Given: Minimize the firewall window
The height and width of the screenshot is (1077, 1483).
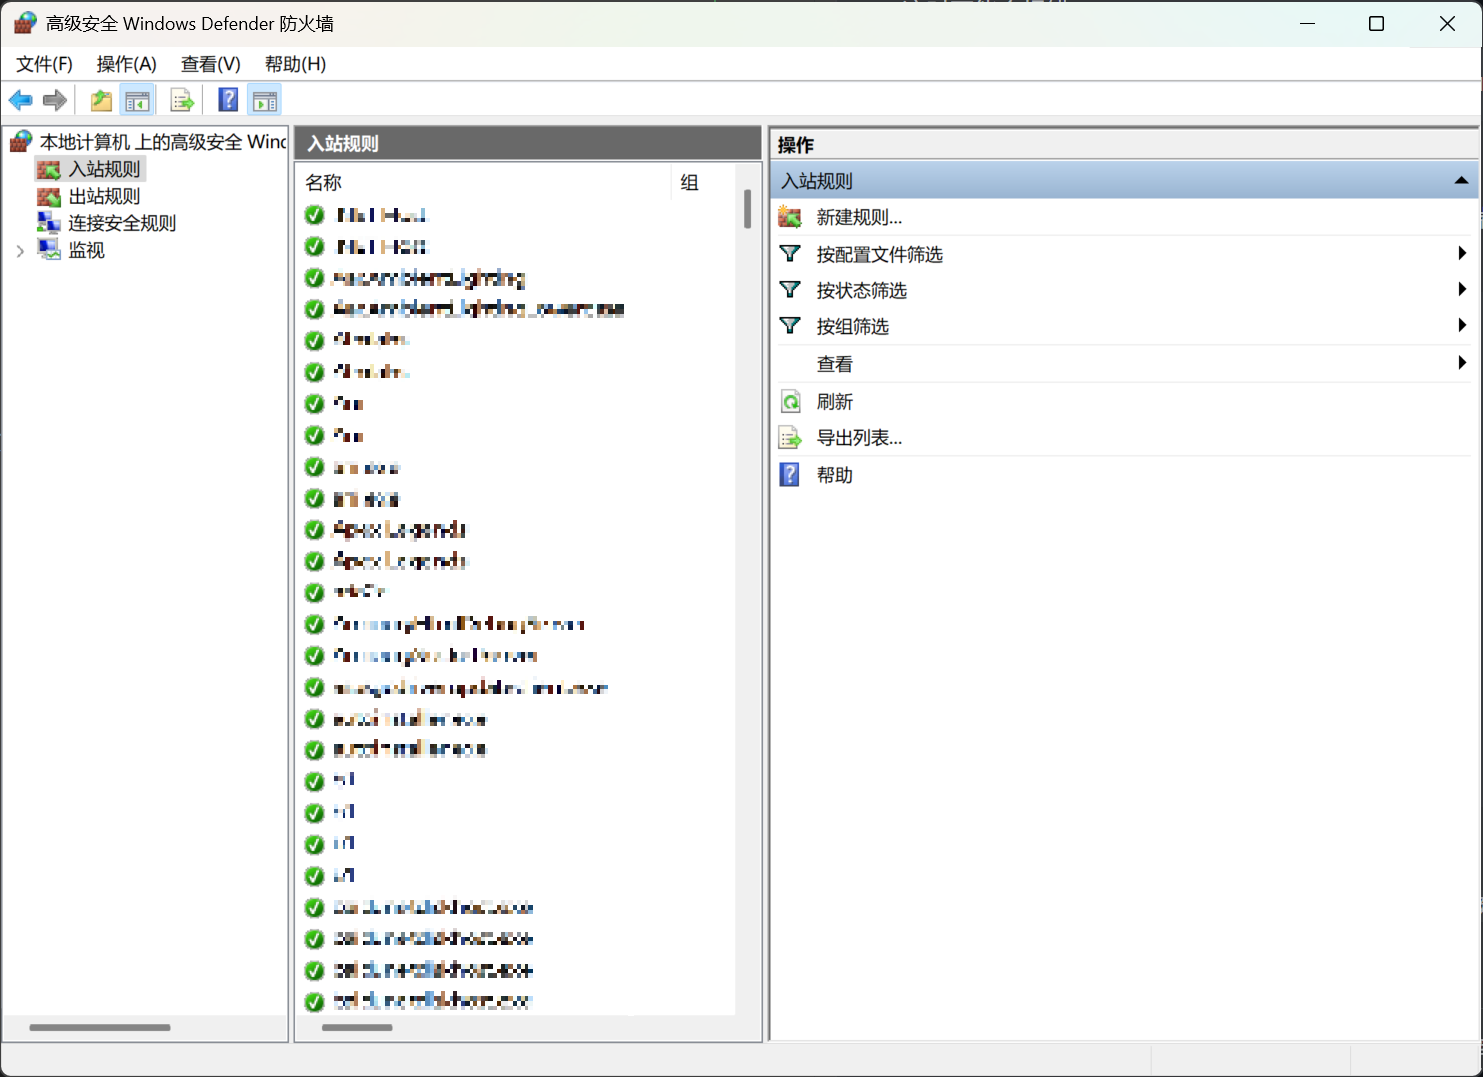Looking at the screenshot, I should point(1307,23).
